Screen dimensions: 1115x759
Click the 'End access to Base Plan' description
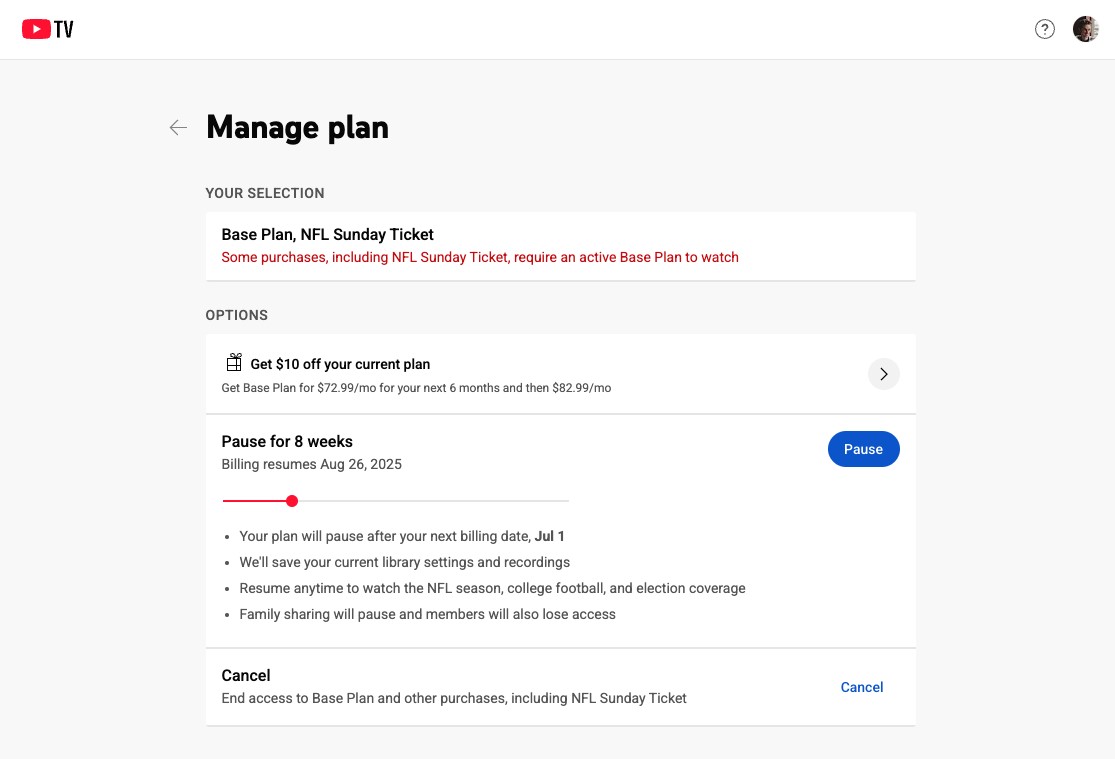click(x=454, y=698)
